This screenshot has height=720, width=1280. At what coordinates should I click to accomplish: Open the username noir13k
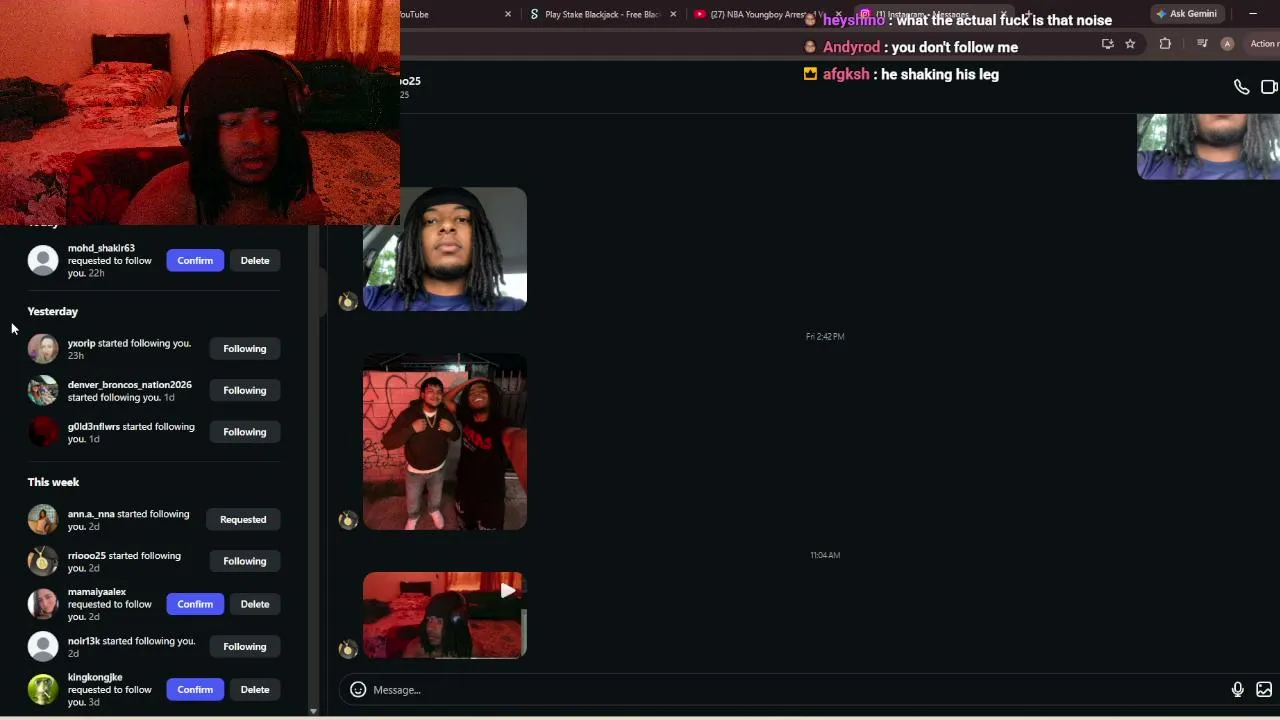[84, 641]
